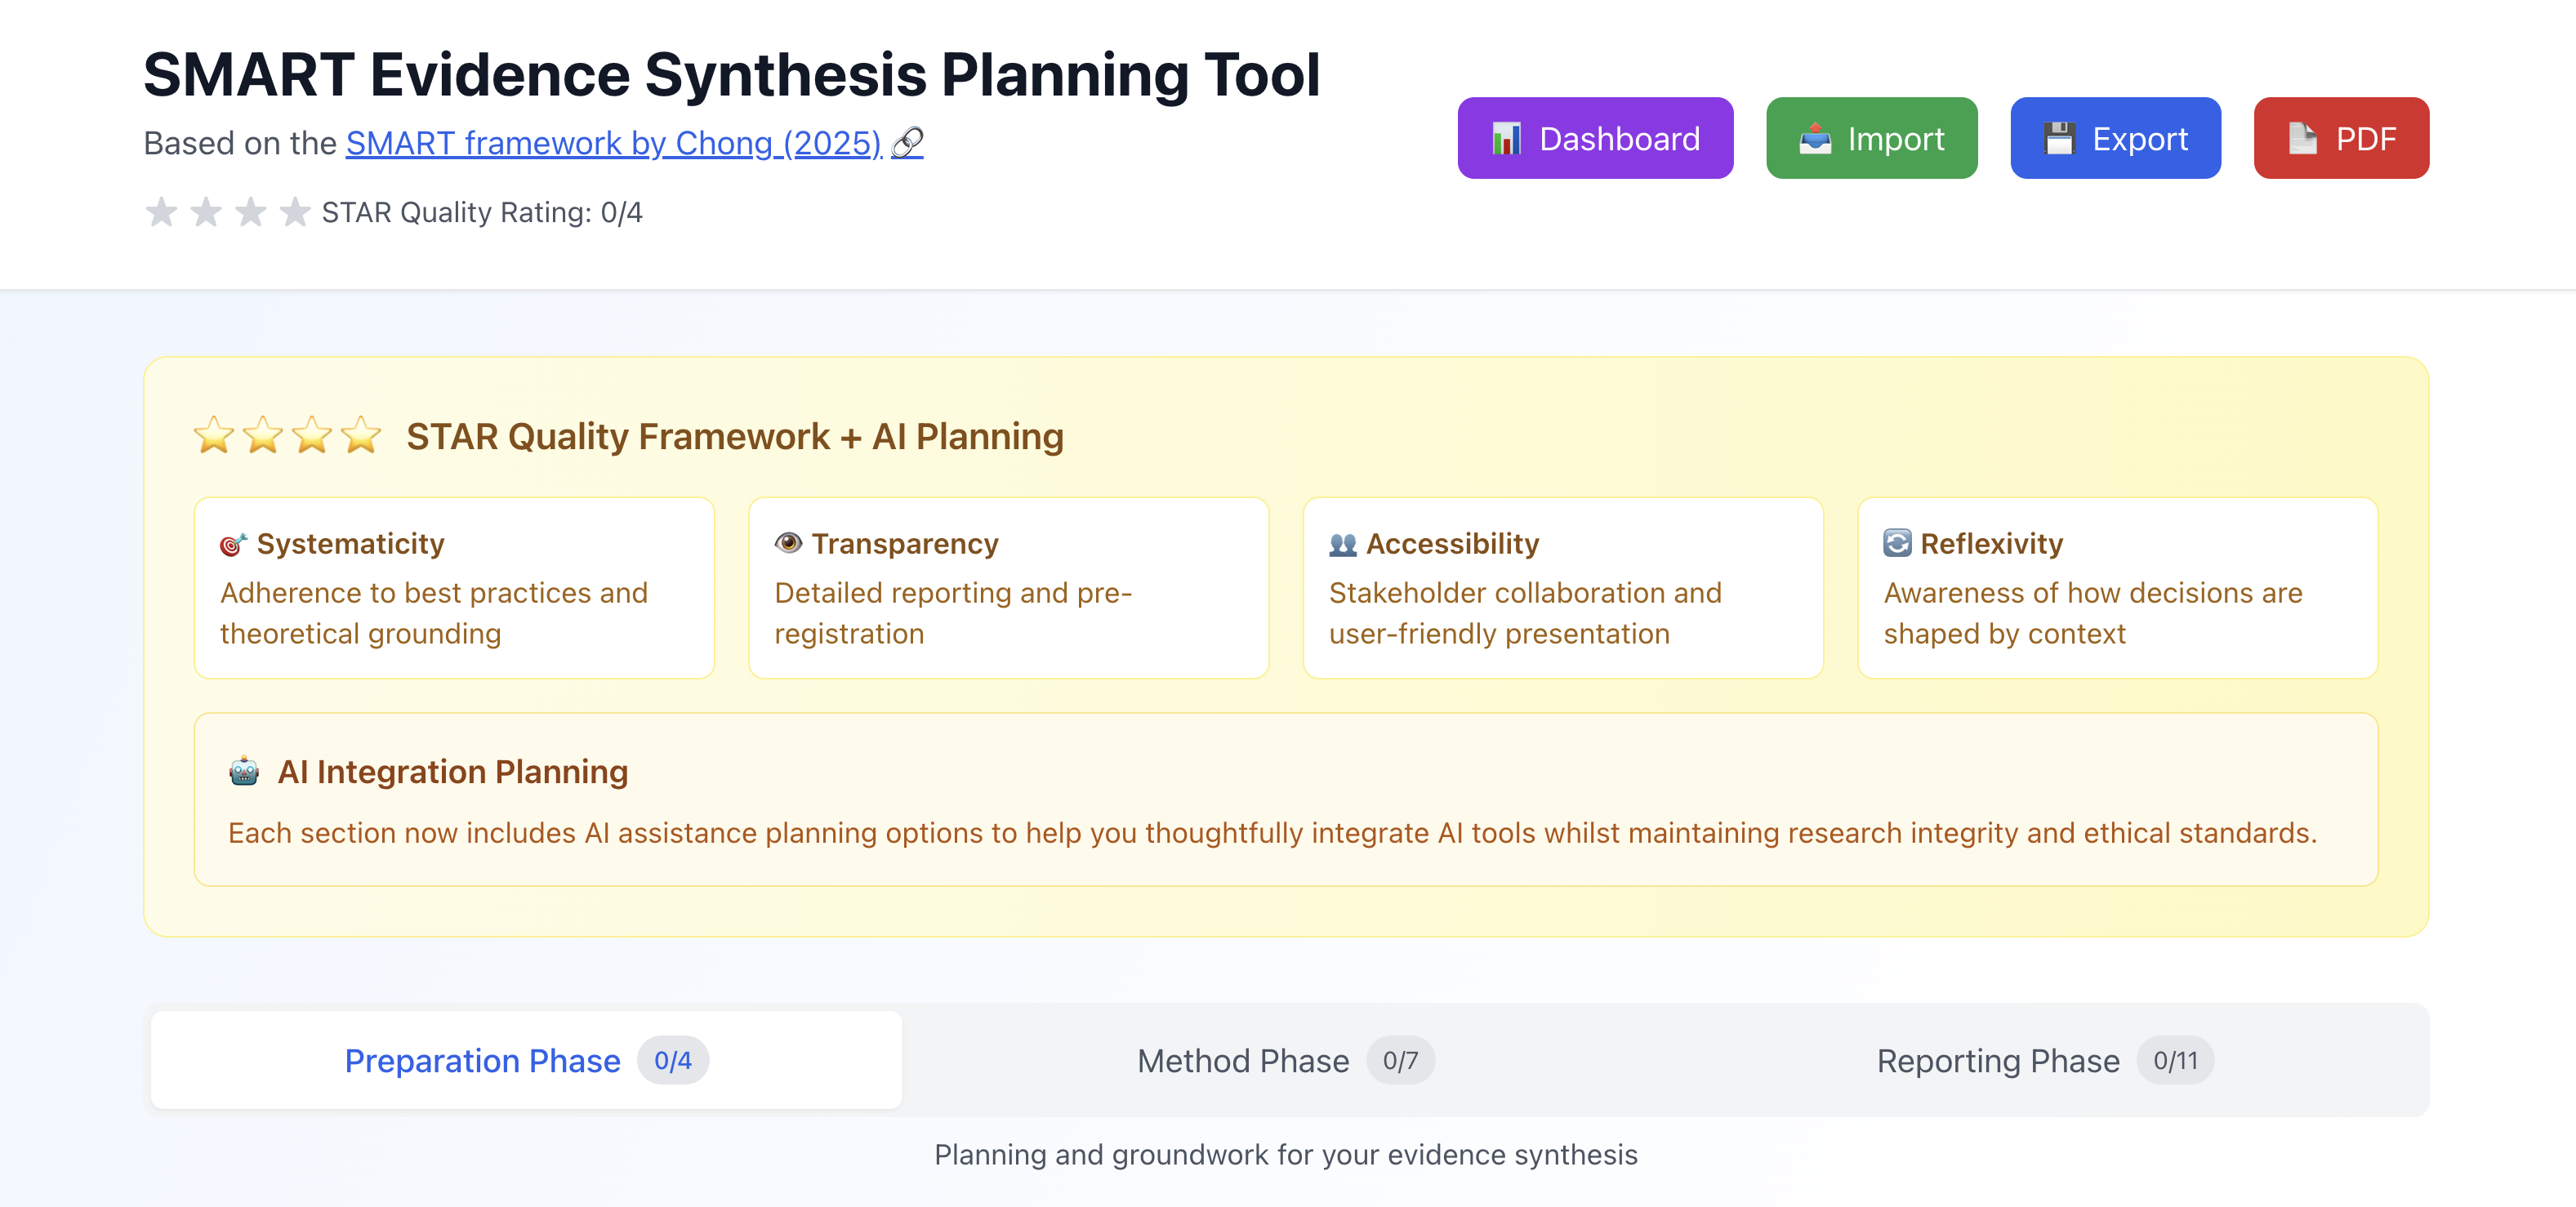Viewport: 2576px width, 1207px height.
Task: Click the Systematicity target icon
Action: tap(233, 544)
